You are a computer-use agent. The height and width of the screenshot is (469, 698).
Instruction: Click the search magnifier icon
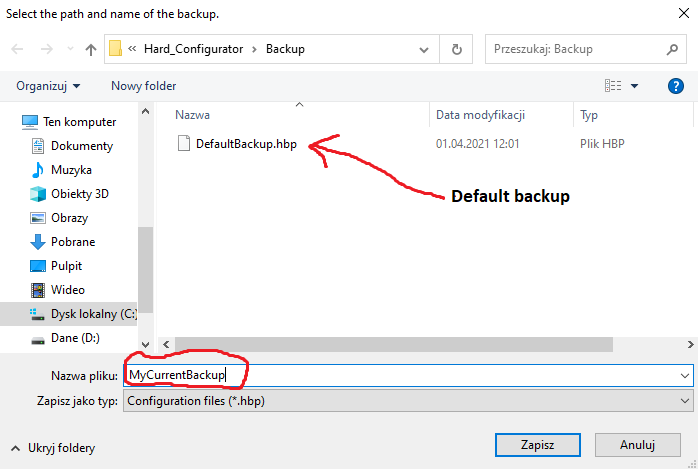672,48
